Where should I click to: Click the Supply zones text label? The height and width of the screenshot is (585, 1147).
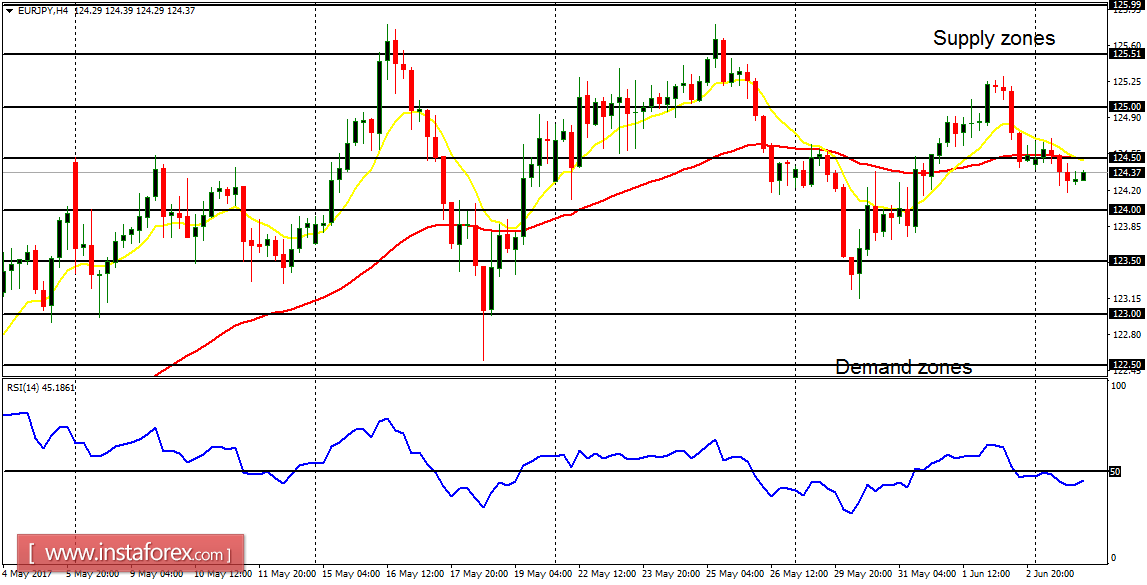tap(993, 38)
